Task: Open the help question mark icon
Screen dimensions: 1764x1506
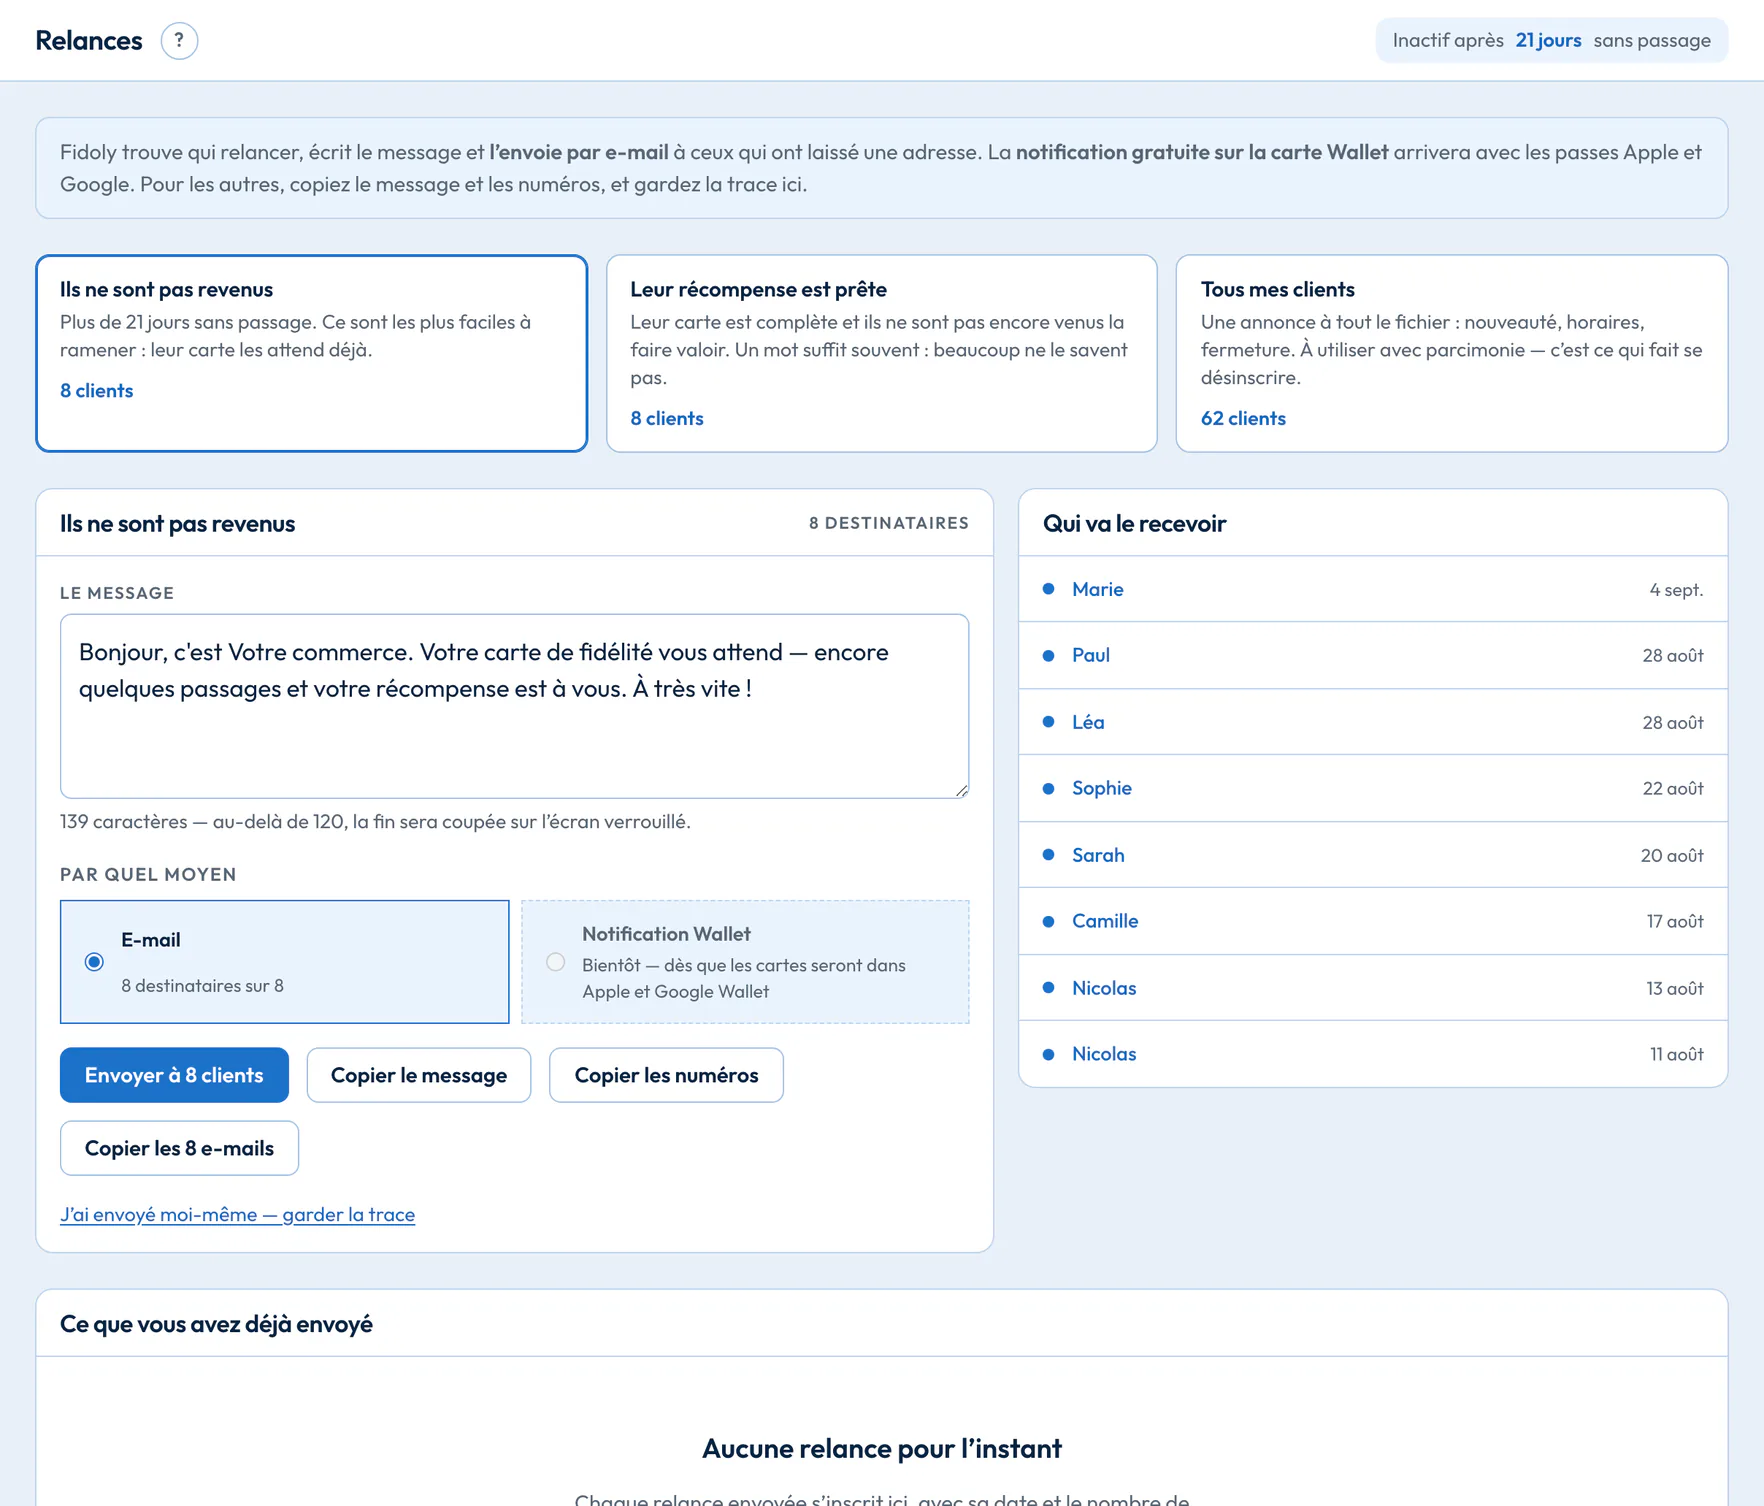Action: click(179, 41)
